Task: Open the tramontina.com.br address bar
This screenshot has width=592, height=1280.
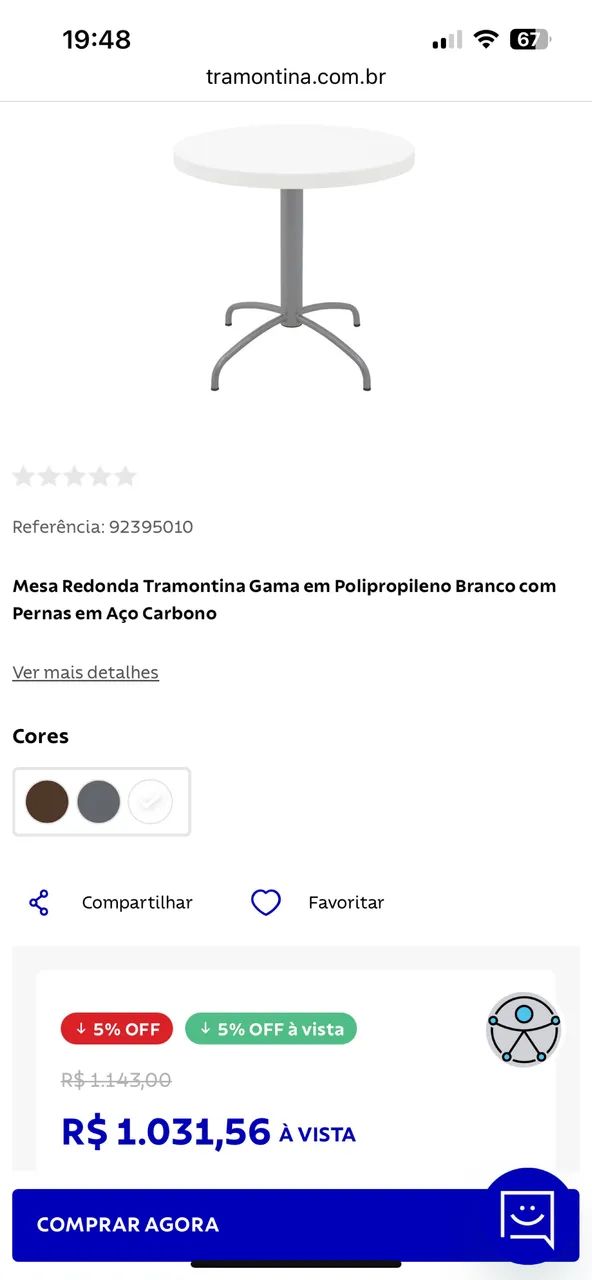Action: click(296, 76)
